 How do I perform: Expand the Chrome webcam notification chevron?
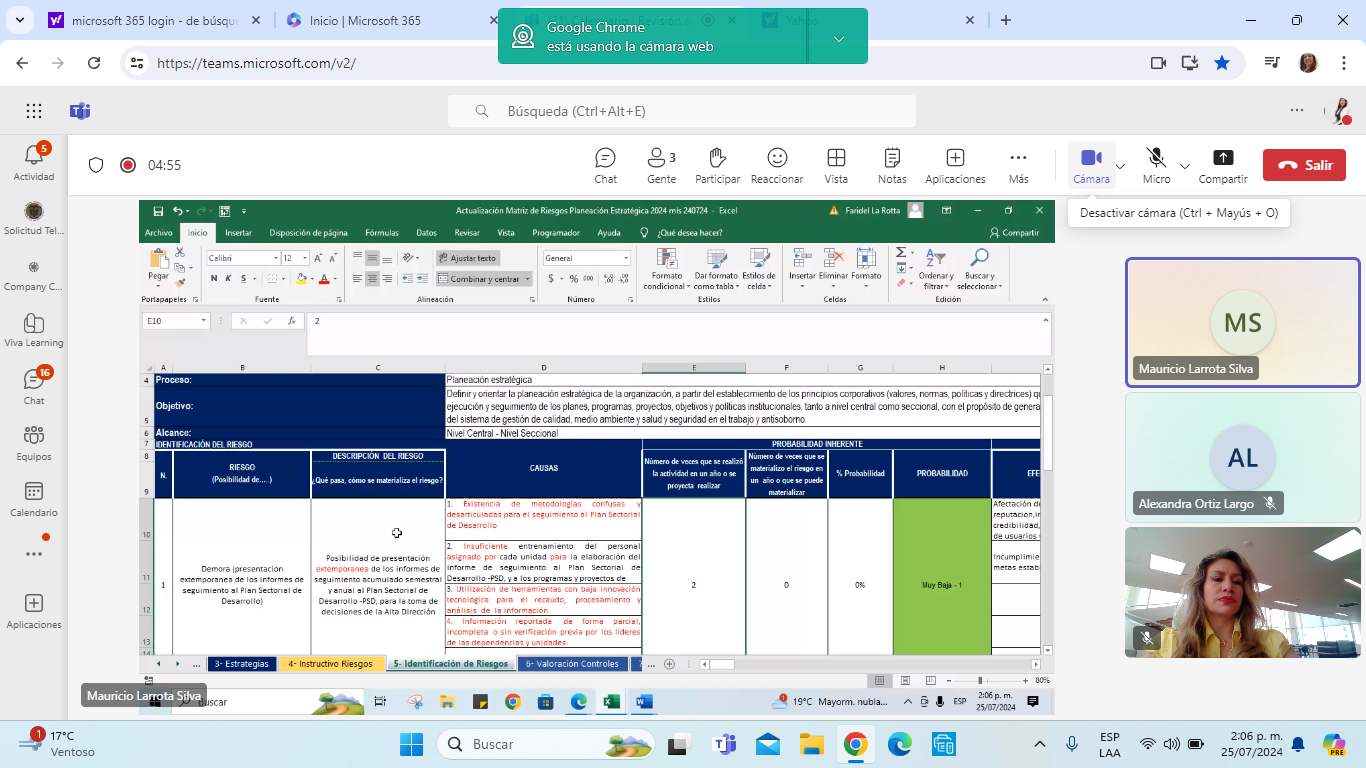click(x=839, y=38)
